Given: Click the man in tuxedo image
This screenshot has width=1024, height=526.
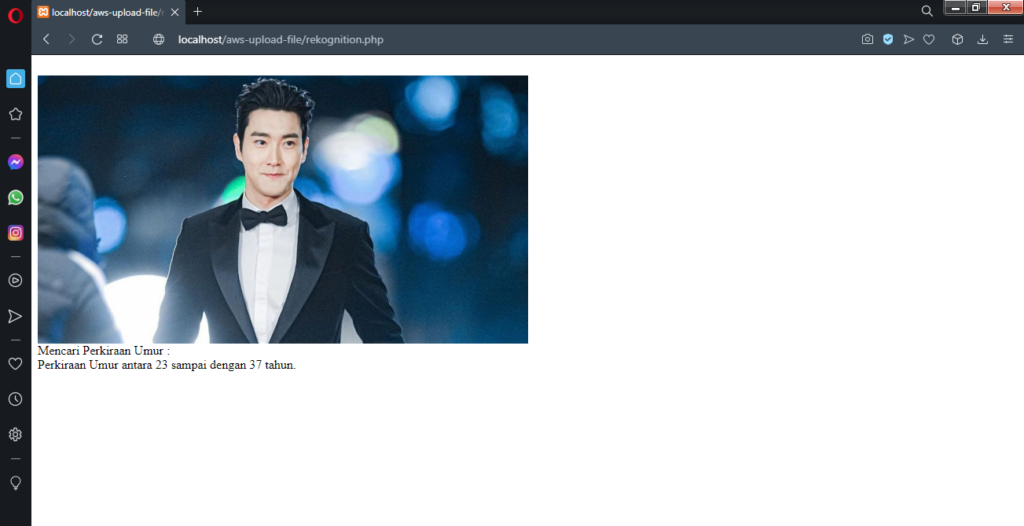Looking at the screenshot, I should coord(283,209).
